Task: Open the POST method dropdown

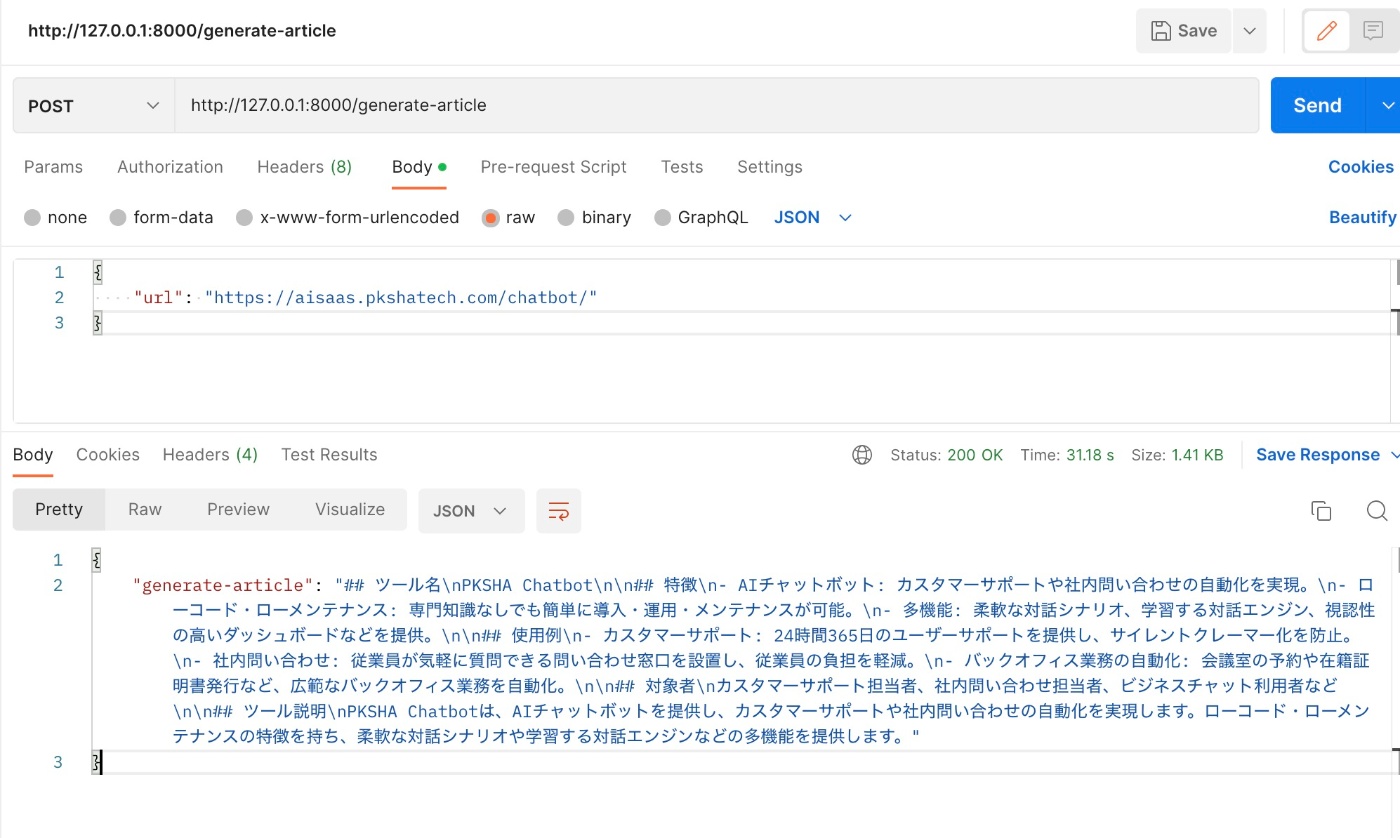Action: coord(94,106)
